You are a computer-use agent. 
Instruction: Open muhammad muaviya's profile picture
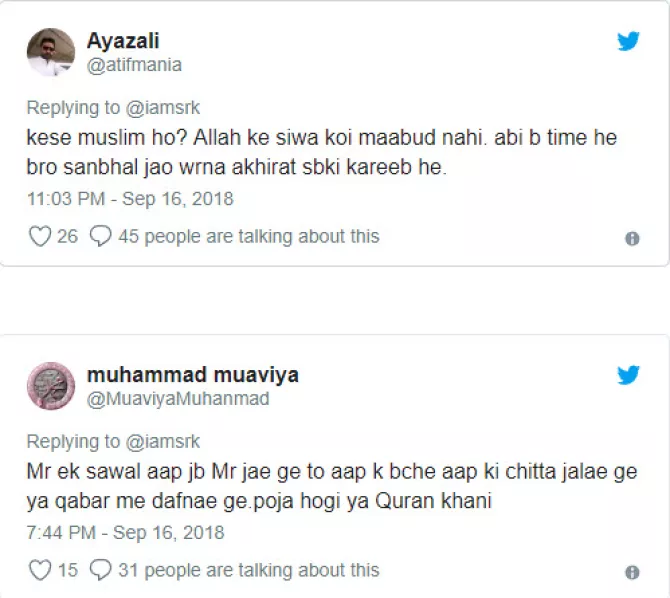tap(50, 387)
